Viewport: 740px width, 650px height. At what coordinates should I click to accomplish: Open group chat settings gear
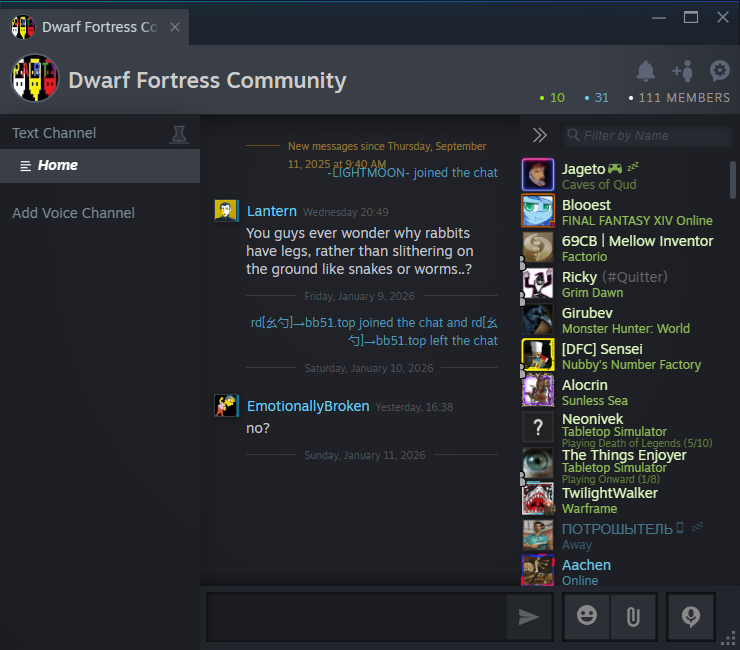click(719, 71)
